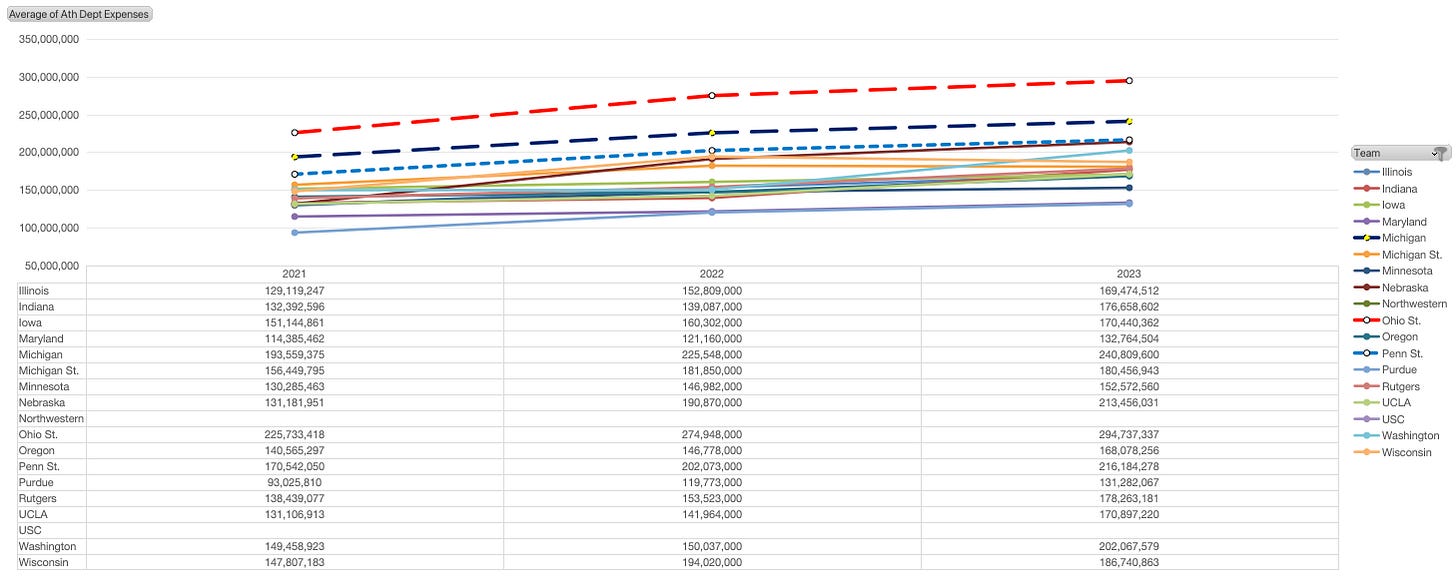Click Ohio St. 2021 data point marker
This screenshot has width=1456, height=579.
click(x=294, y=133)
